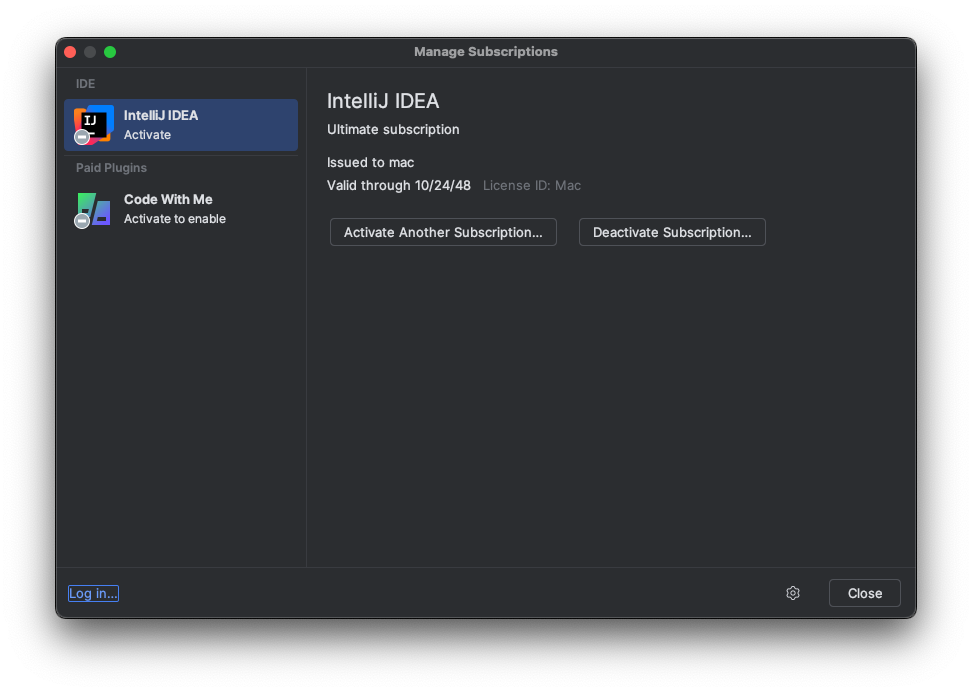Select the IntelliJ IDEA entry under IDE

click(x=180, y=124)
